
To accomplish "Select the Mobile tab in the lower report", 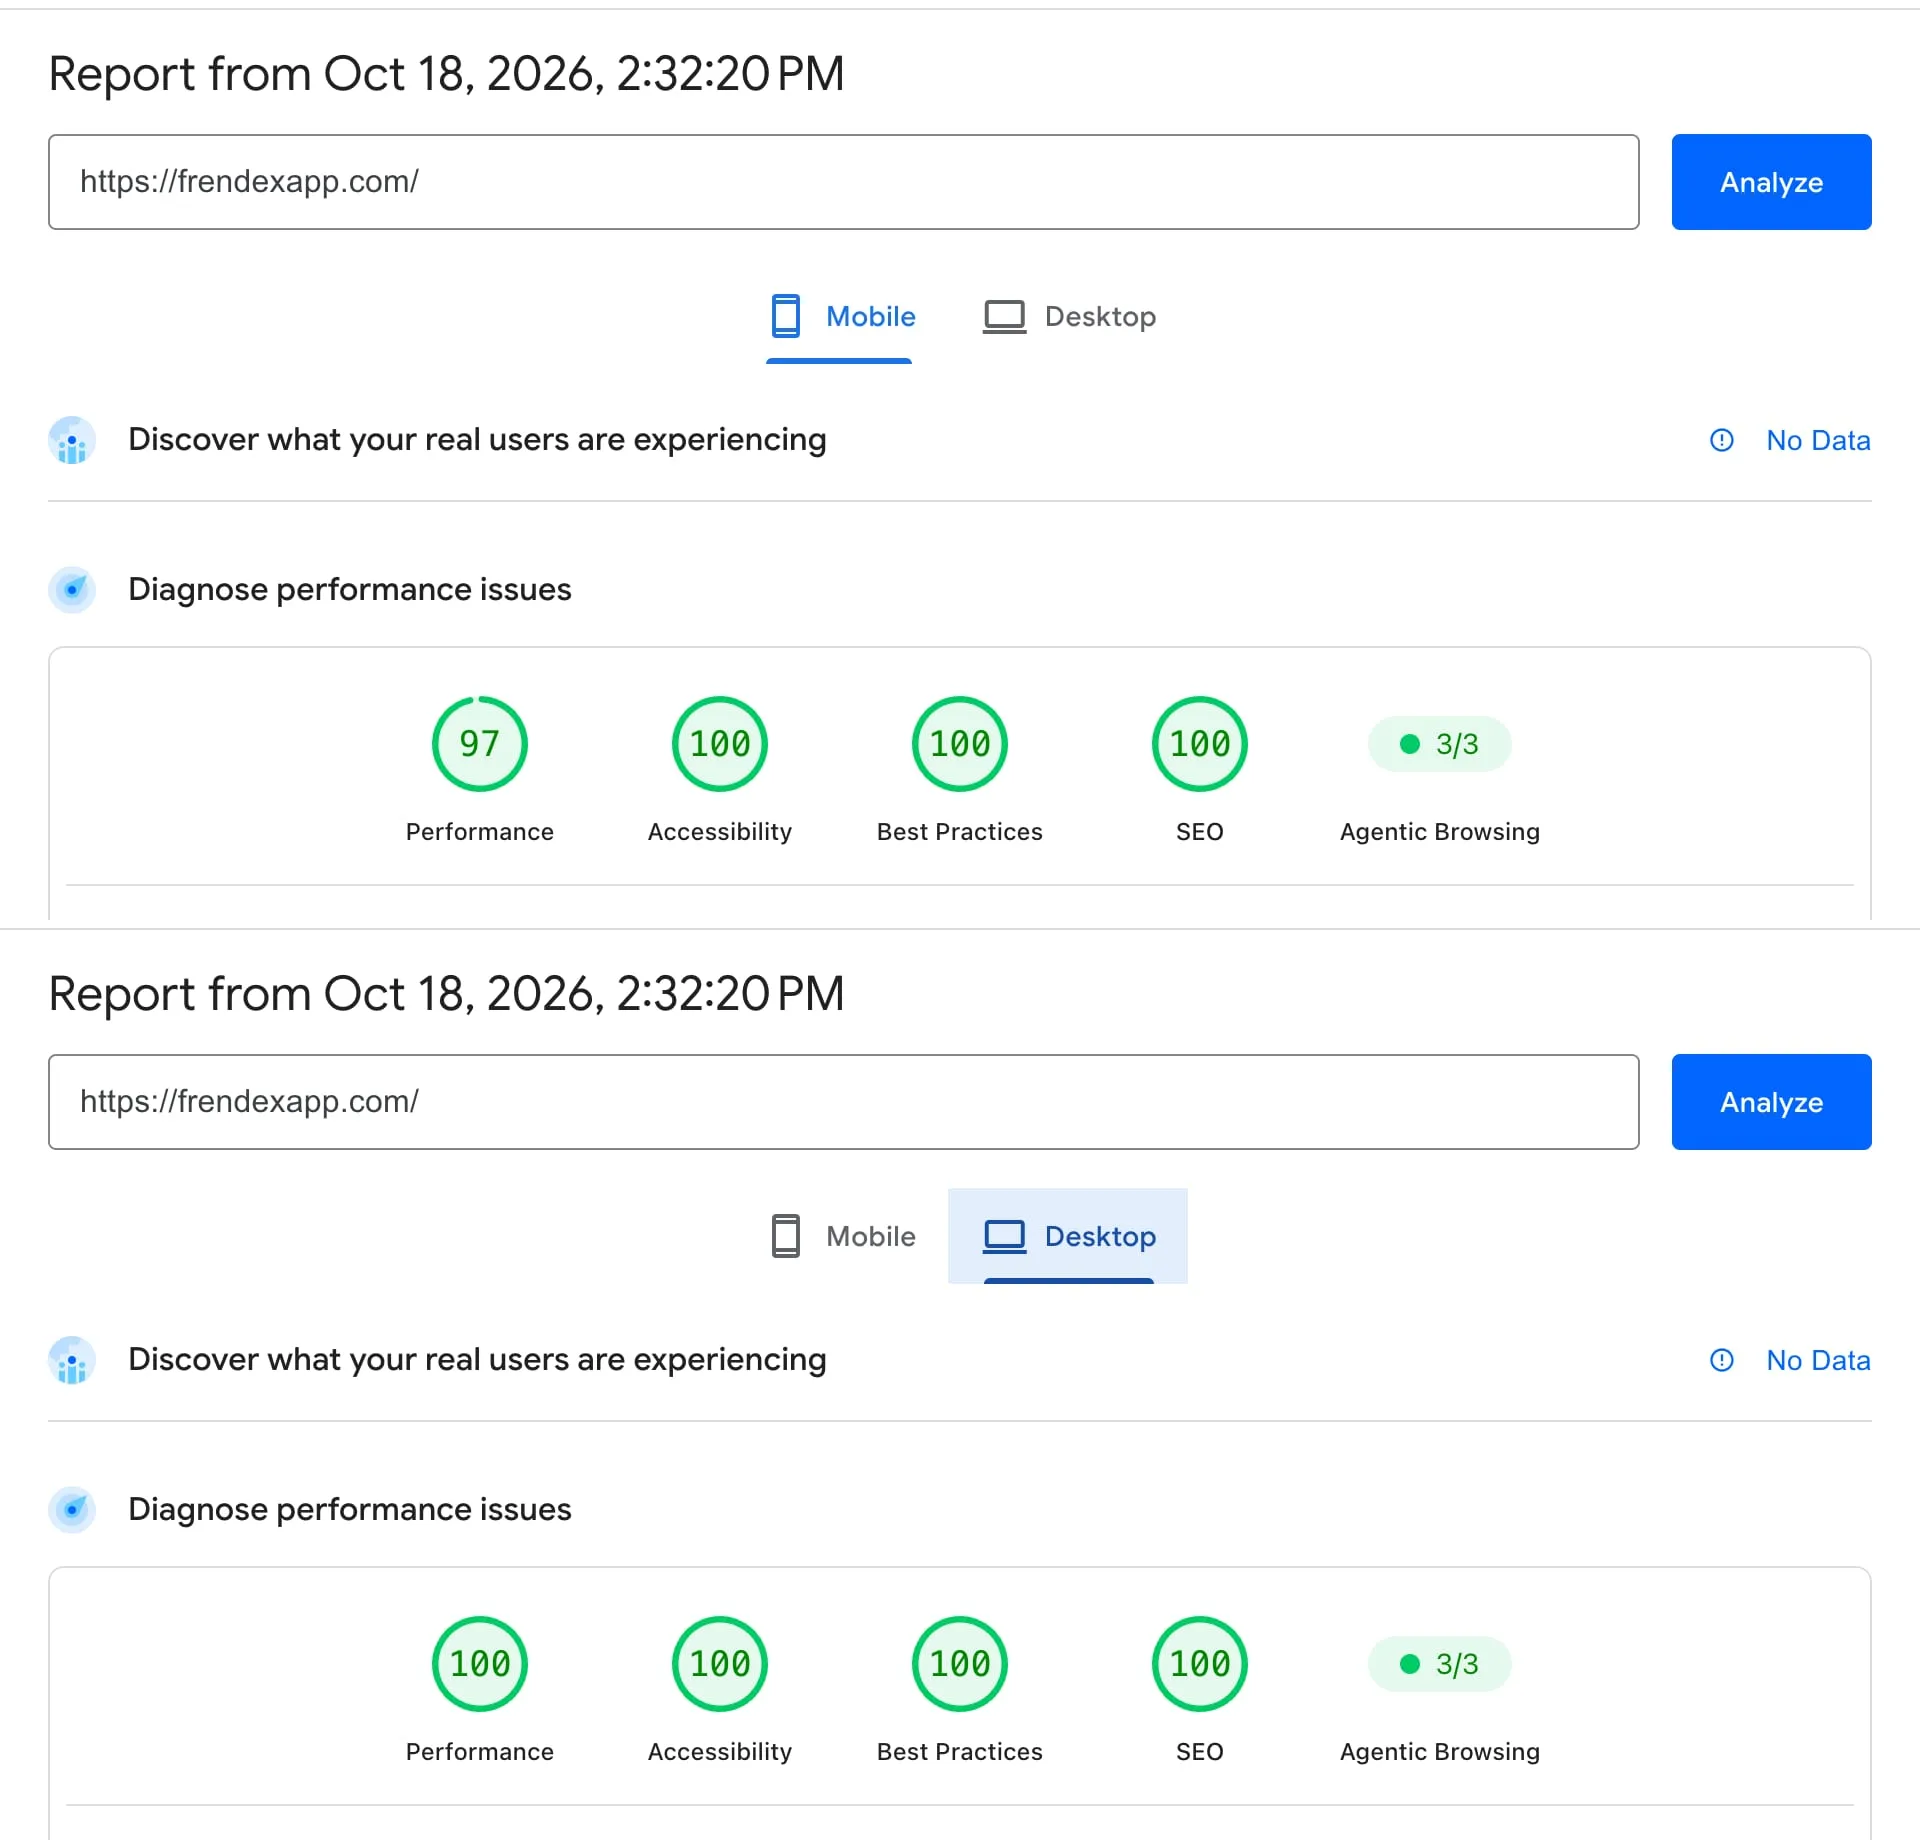I will (x=842, y=1236).
